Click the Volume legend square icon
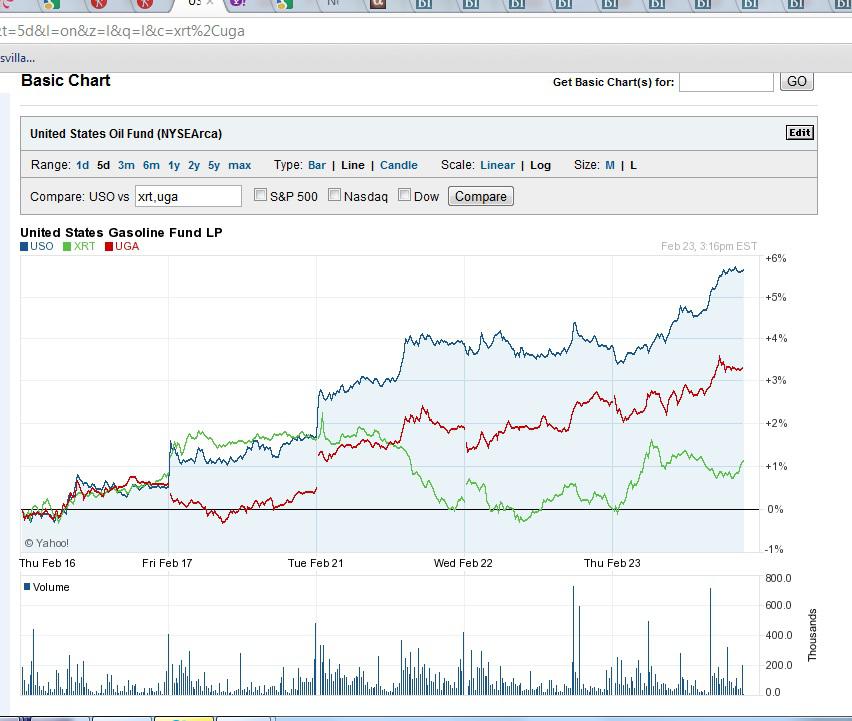This screenshot has width=852, height=721. point(27,587)
